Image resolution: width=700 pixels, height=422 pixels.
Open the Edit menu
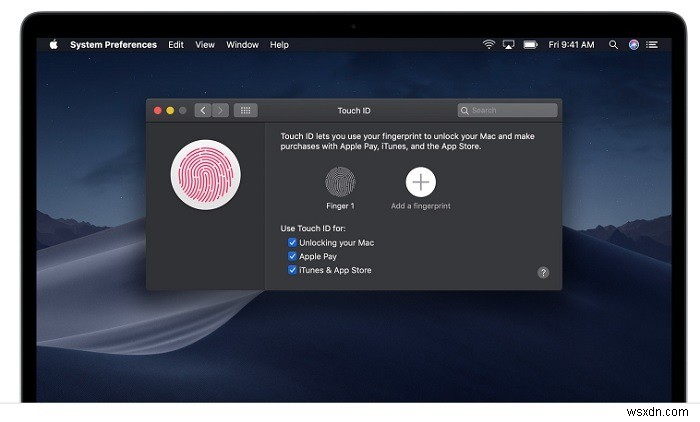[176, 45]
